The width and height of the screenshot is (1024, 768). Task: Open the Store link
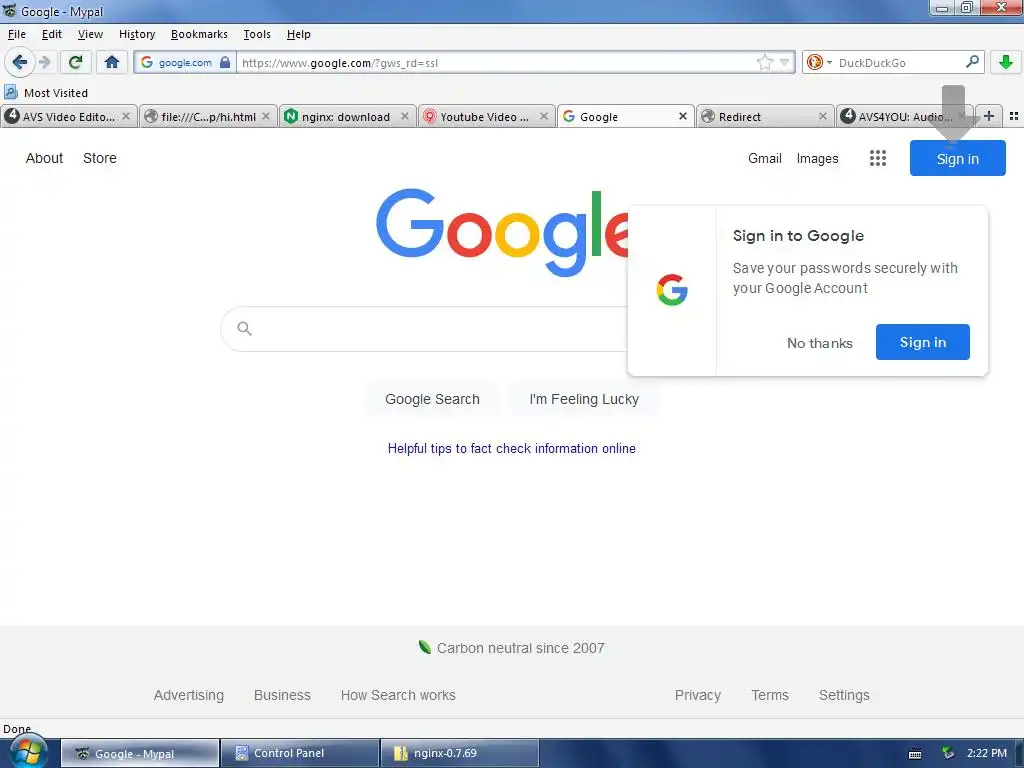(x=100, y=158)
